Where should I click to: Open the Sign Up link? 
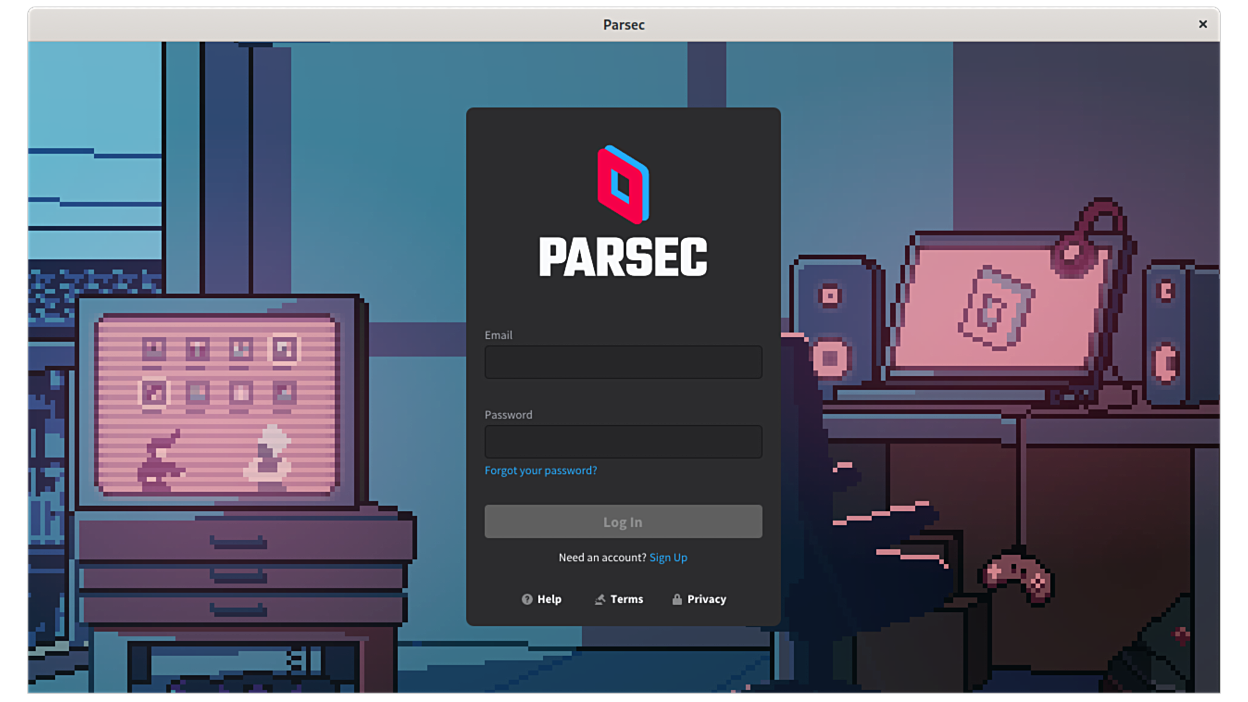point(668,557)
